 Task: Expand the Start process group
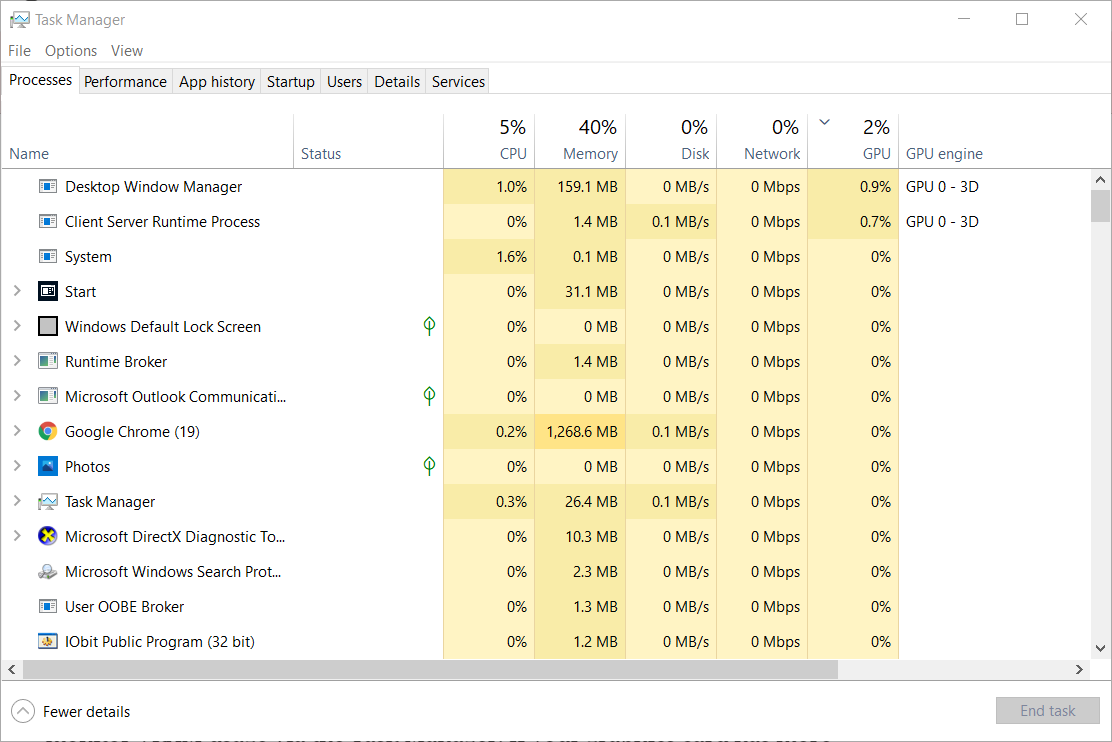[17, 291]
